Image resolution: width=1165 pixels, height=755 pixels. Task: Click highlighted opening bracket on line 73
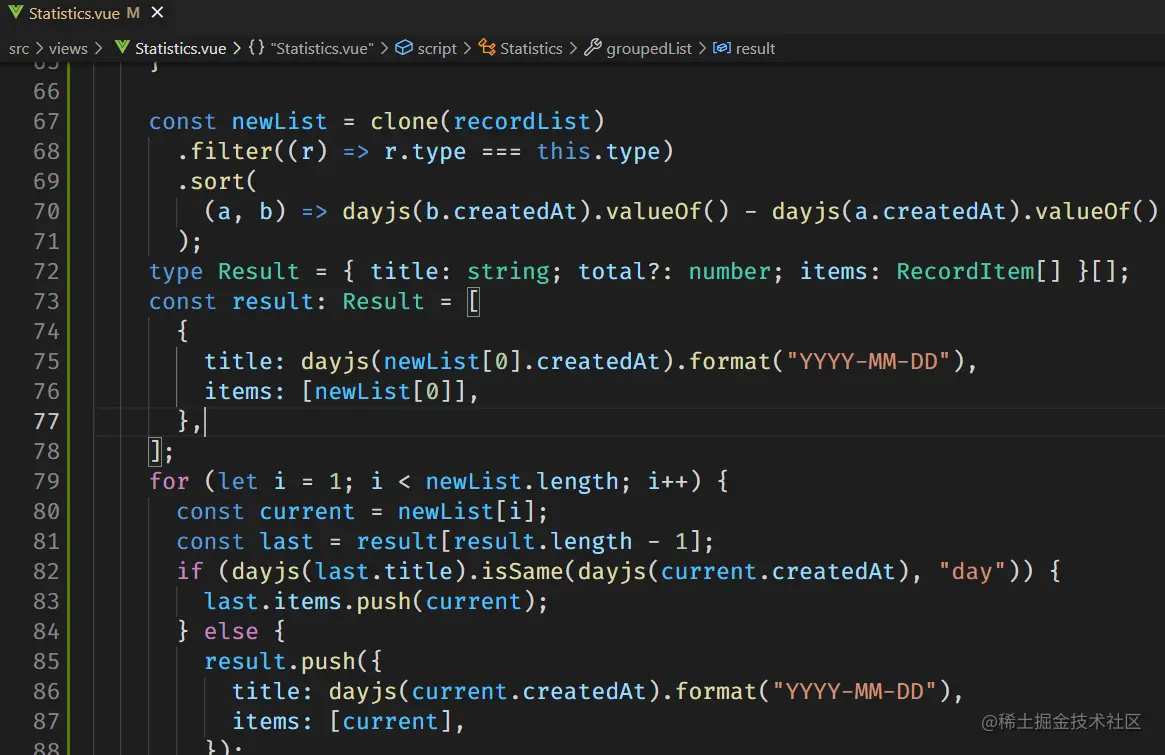click(473, 302)
